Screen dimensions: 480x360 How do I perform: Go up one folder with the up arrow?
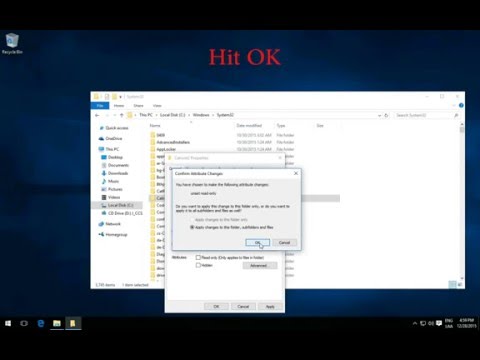(122, 115)
